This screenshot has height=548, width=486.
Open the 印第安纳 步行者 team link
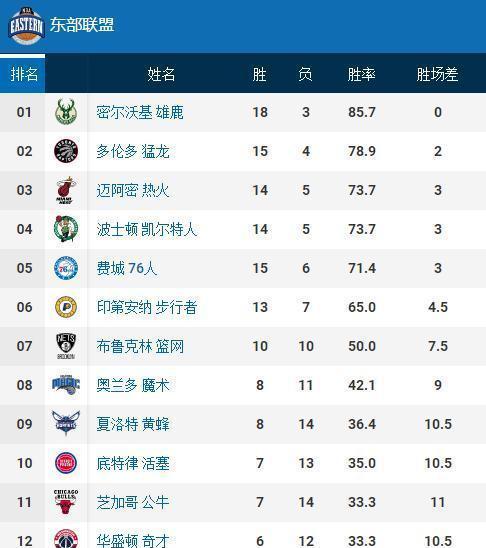point(147,308)
